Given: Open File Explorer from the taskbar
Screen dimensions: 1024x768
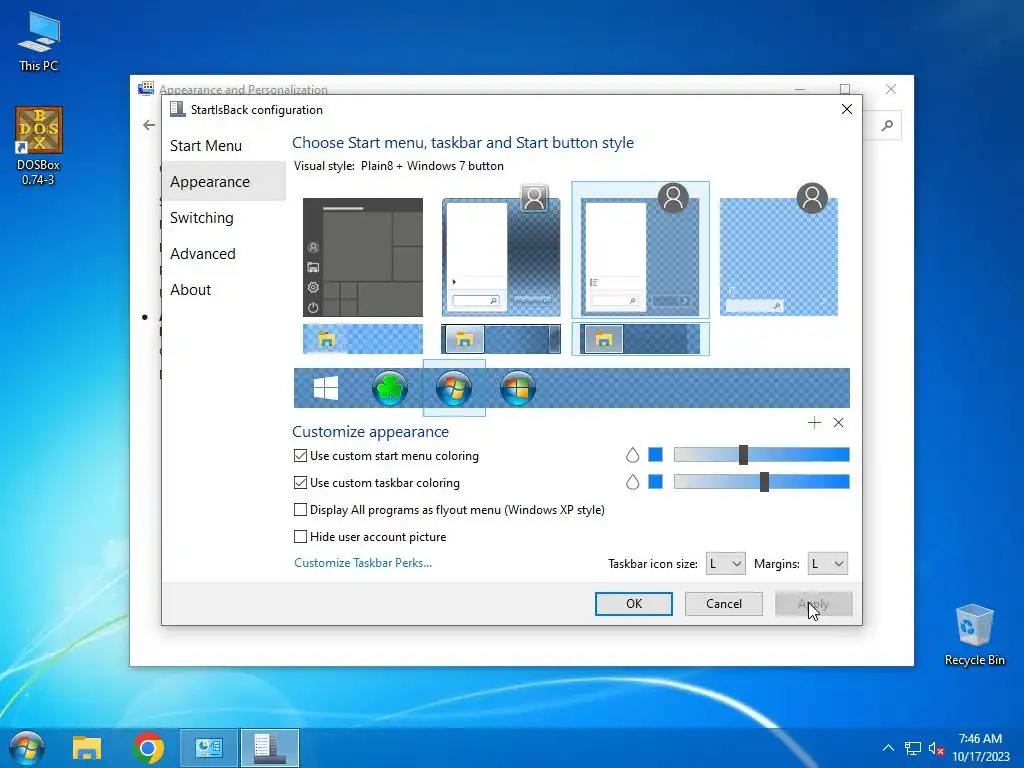Looking at the screenshot, I should point(87,748).
